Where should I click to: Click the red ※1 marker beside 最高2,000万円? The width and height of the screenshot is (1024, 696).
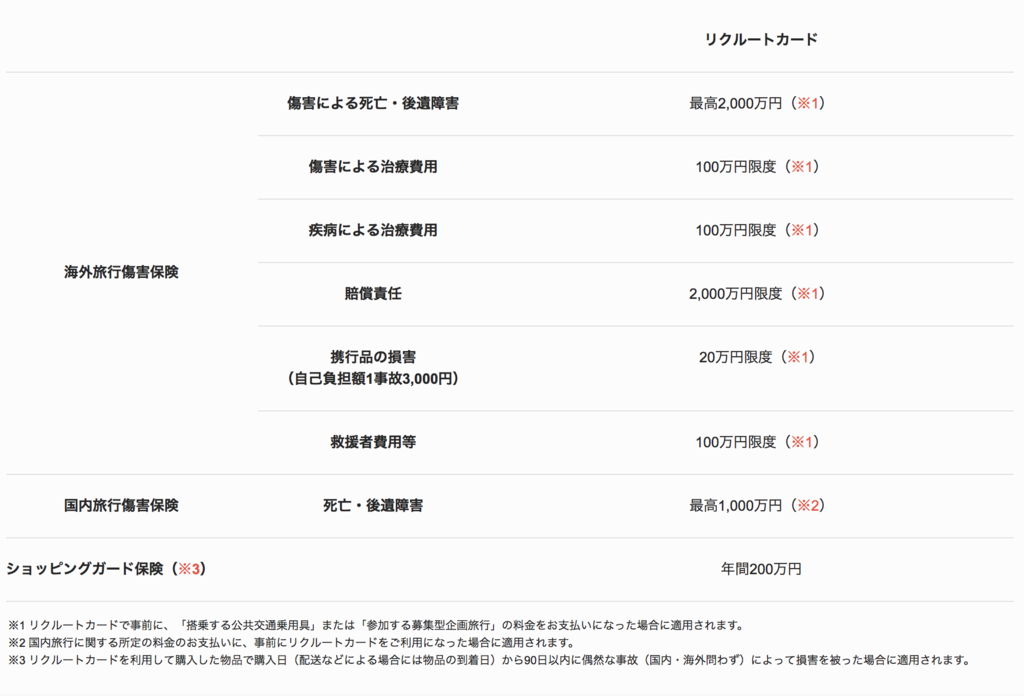808,103
